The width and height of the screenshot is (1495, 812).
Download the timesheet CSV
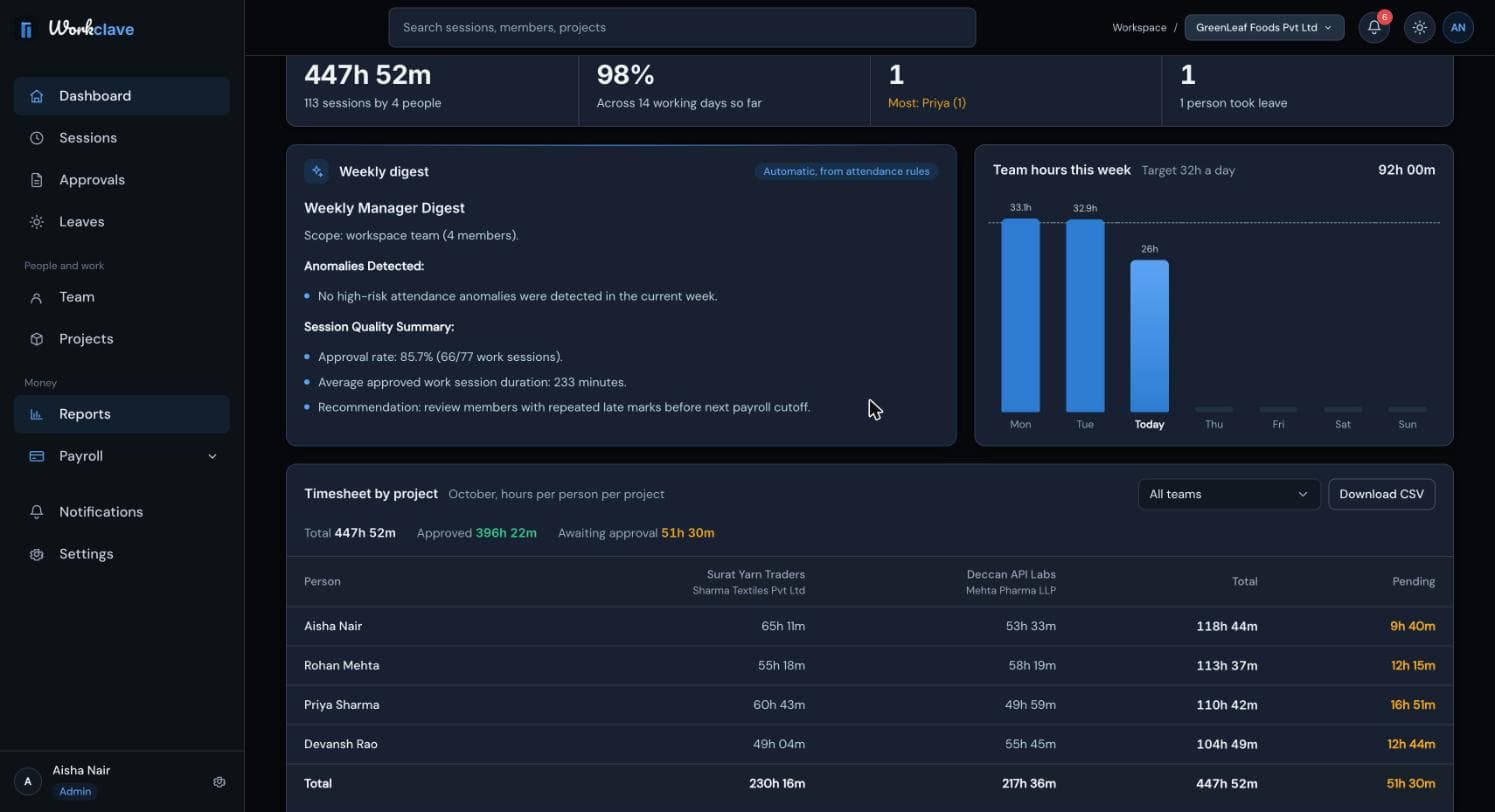1381,494
